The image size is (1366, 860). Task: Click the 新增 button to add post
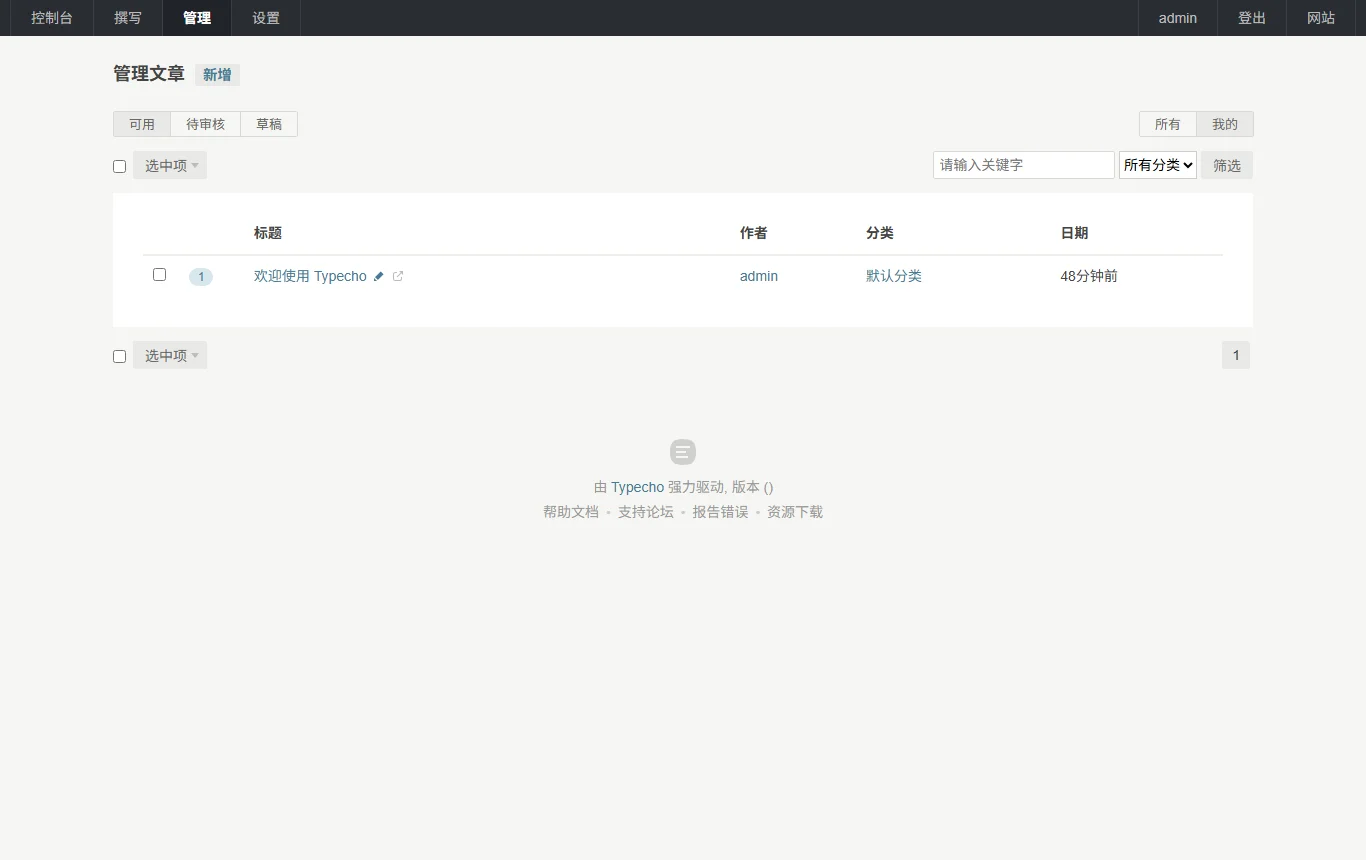[217, 75]
